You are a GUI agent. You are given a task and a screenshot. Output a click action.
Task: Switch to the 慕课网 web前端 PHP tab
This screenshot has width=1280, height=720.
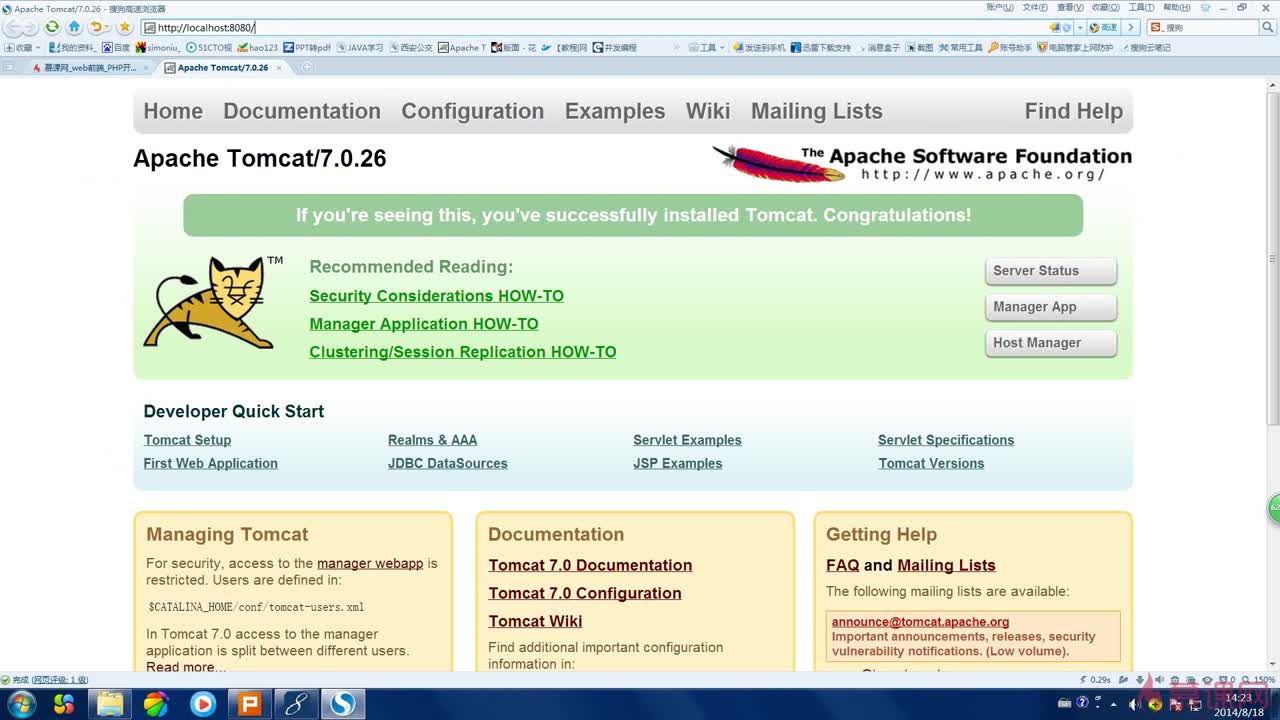[88, 68]
